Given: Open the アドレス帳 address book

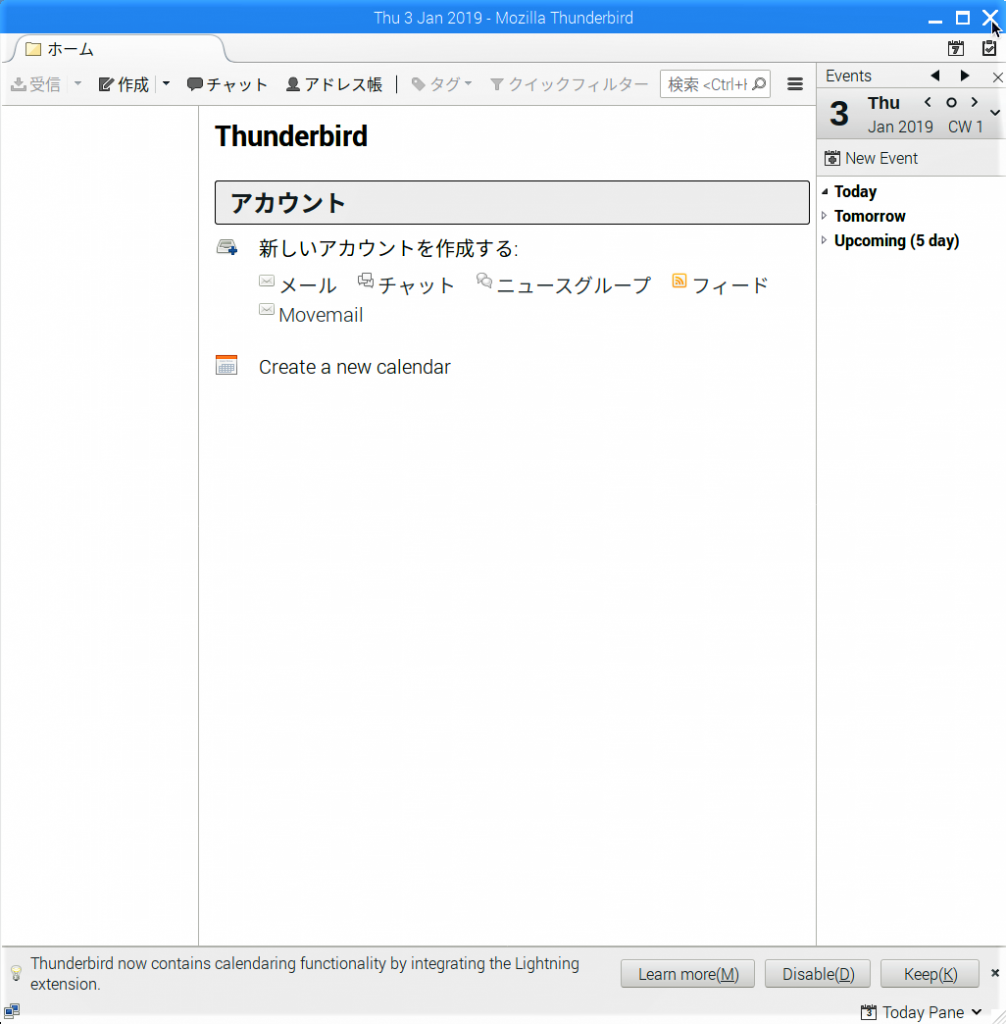Looking at the screenshot, I should (334, 84).
